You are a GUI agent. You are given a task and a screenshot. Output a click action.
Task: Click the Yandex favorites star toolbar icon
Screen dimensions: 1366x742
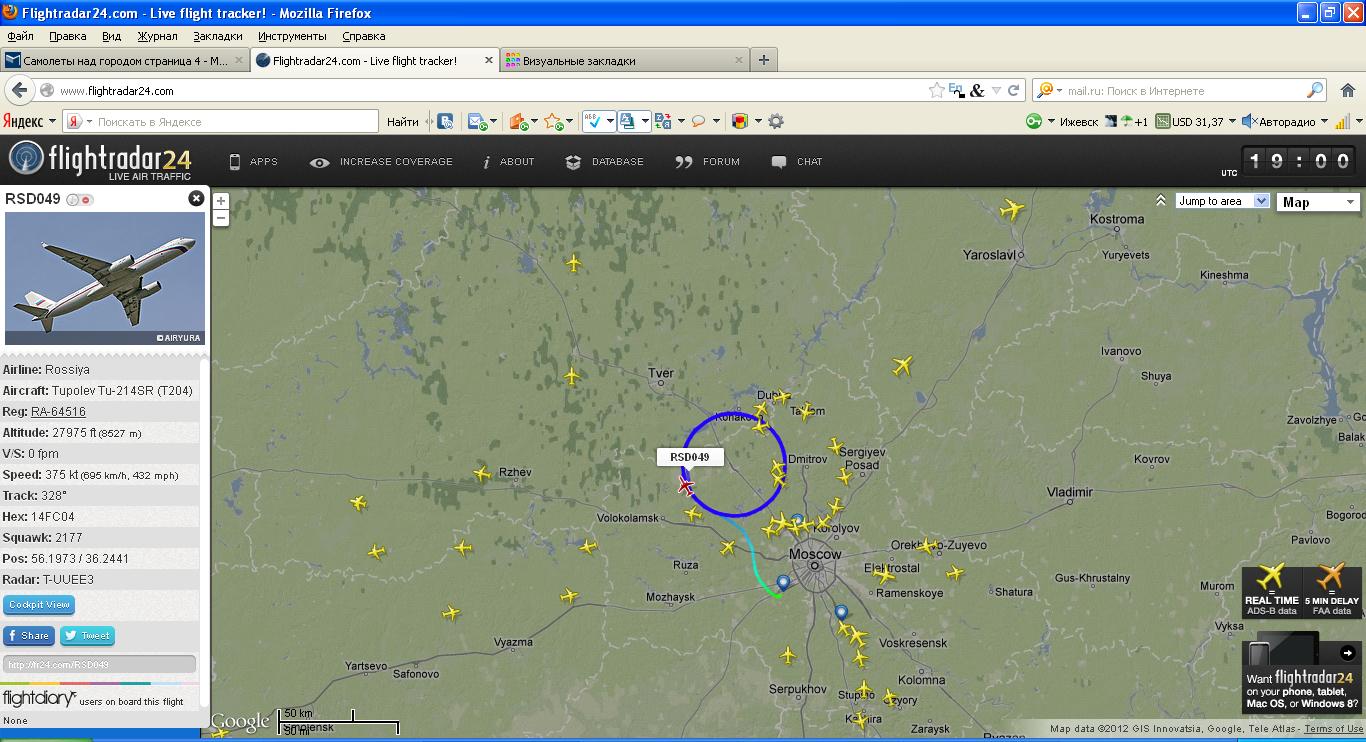tap(553, 121)
